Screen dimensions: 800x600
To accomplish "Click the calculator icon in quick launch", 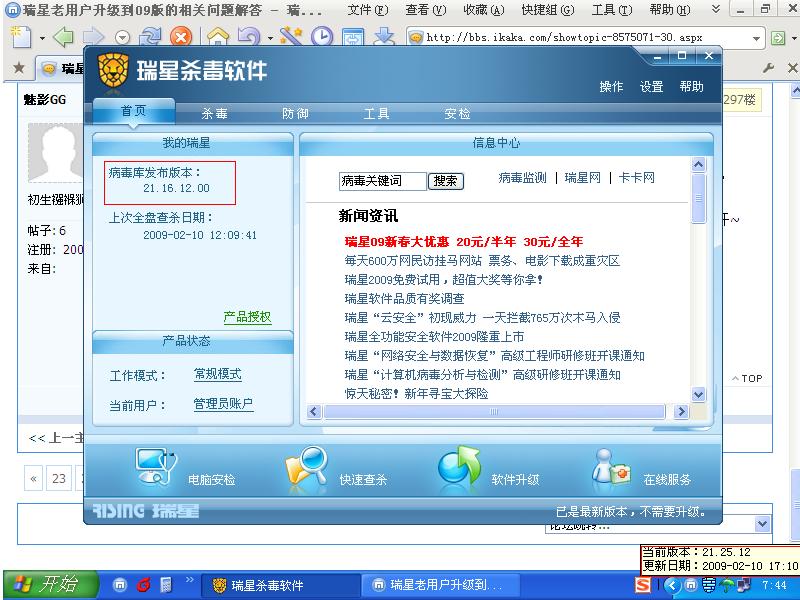I will (166, 585).
